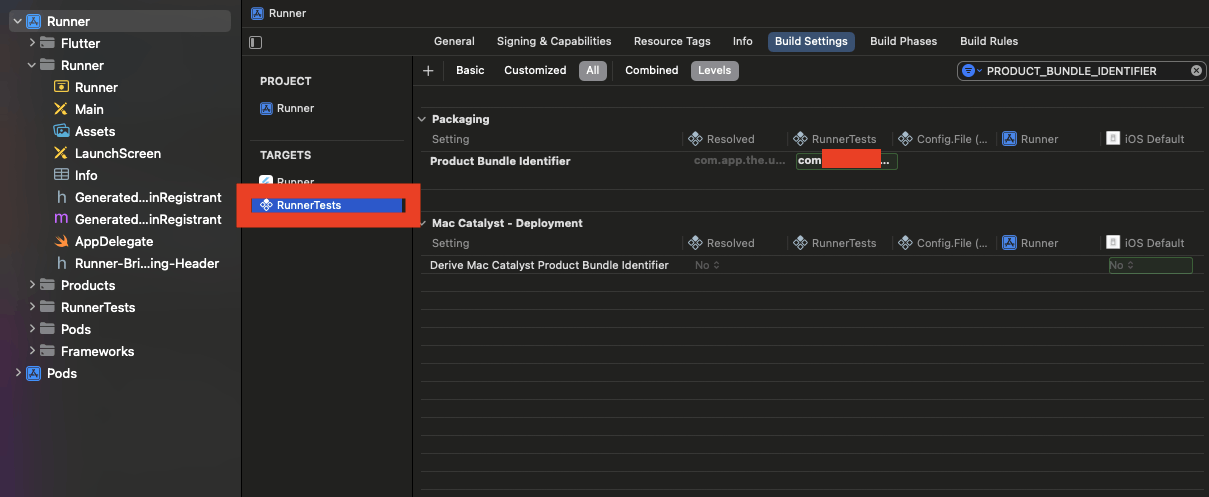1209x497 pixels.
Task: Click the Runner.app product icon in navigator
Action: tap(61, 87)
